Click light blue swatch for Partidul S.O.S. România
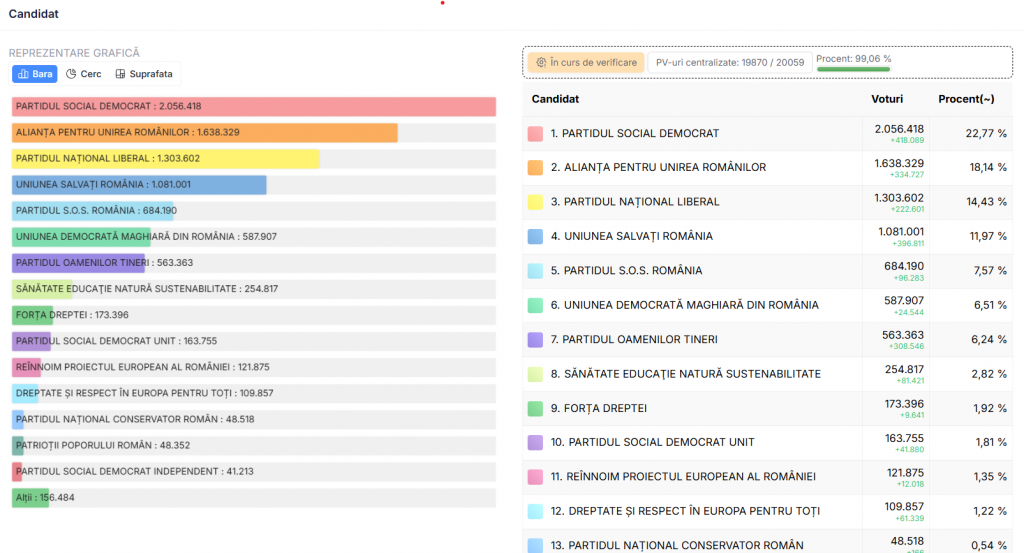This screenshot has height=553, width=1024. 535,271
